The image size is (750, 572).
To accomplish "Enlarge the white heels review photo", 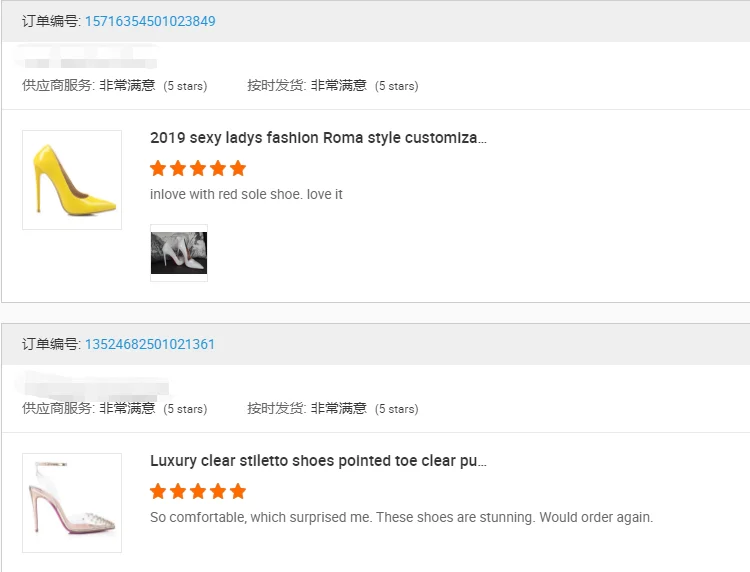I will [x=179, y=253].
